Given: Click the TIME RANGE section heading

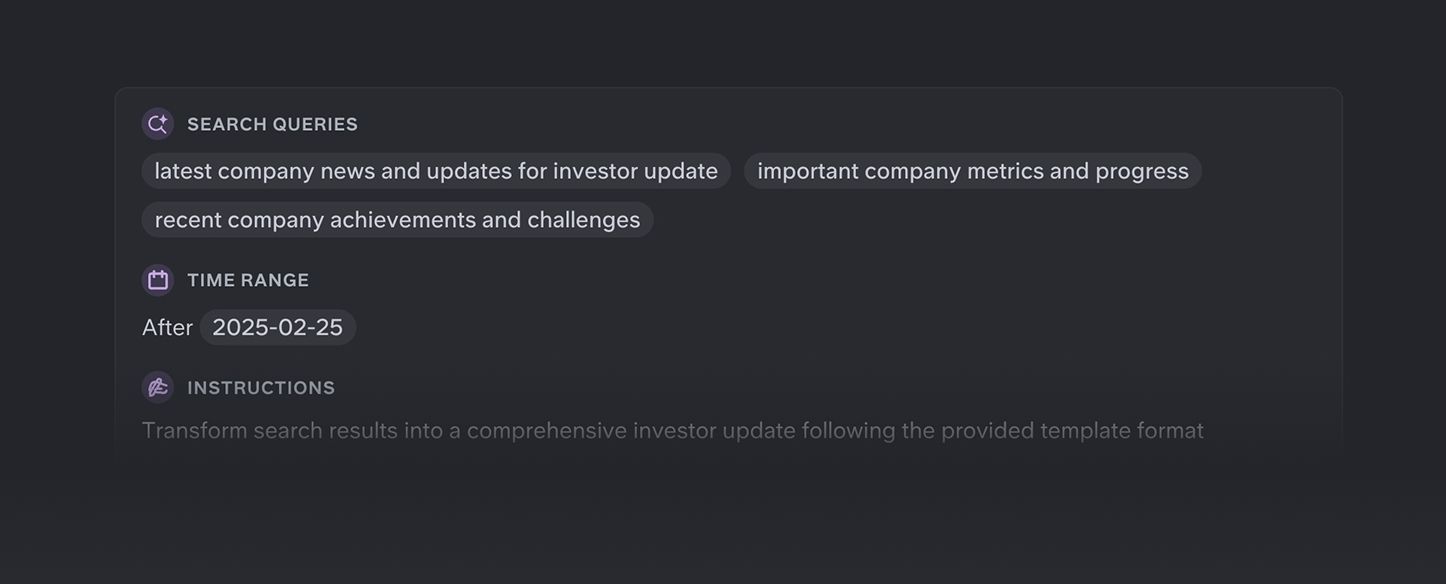Looking at the screenshot, I should click(248, 280).
